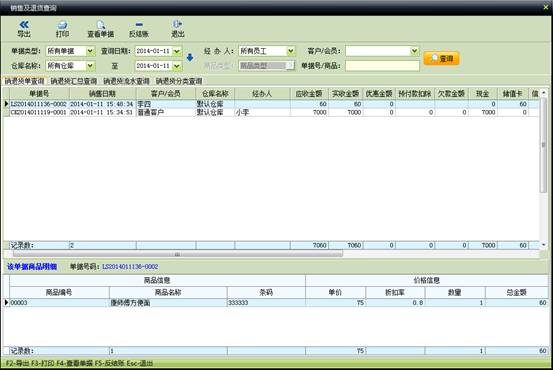Click the blue down arrow beside dates

pos(190,57)
